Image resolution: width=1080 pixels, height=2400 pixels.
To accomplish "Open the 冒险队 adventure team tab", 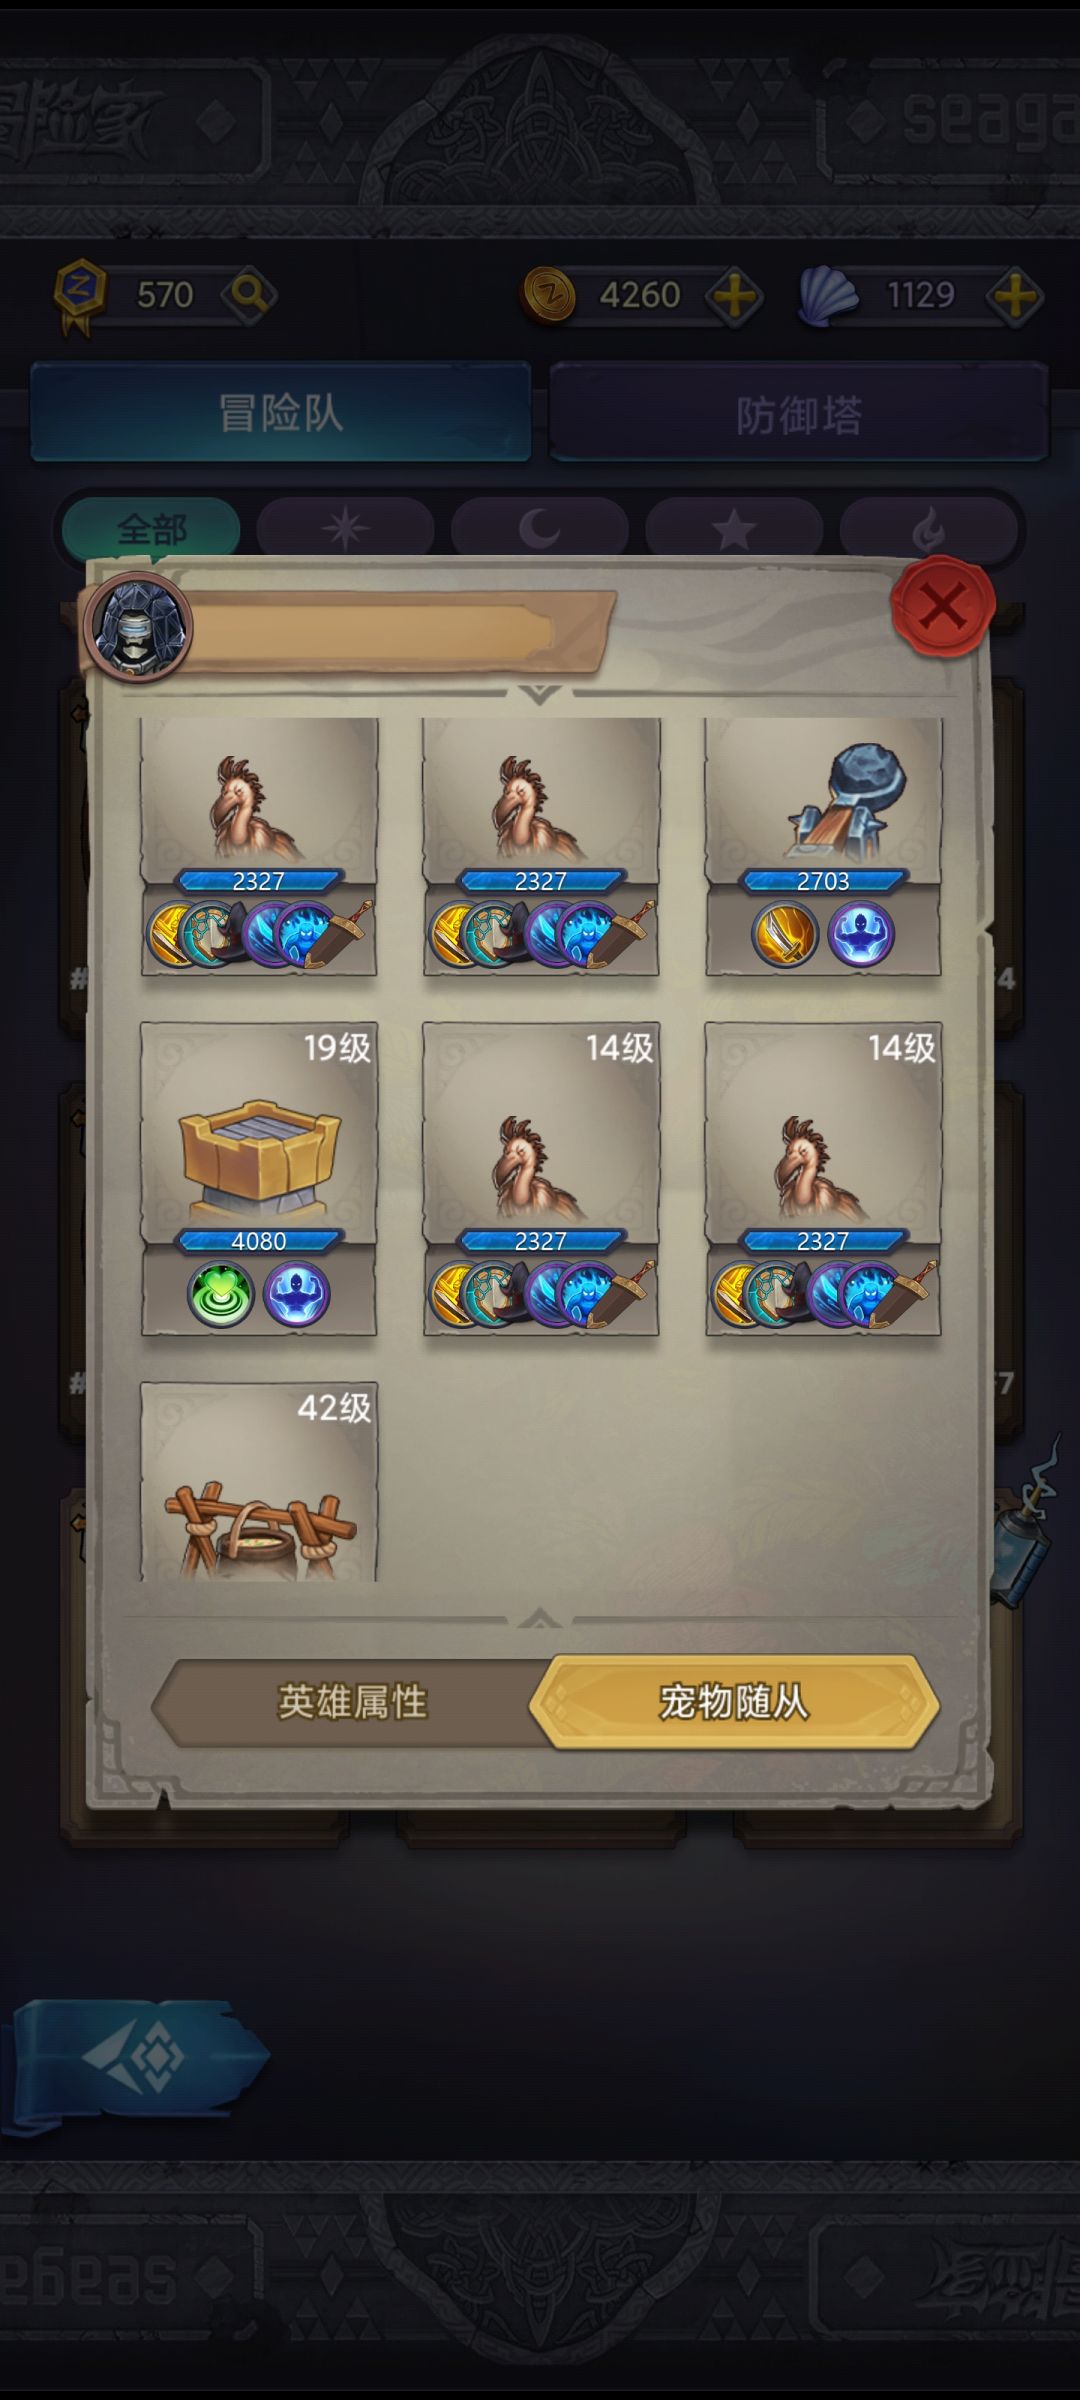I will tap(281, 412).
